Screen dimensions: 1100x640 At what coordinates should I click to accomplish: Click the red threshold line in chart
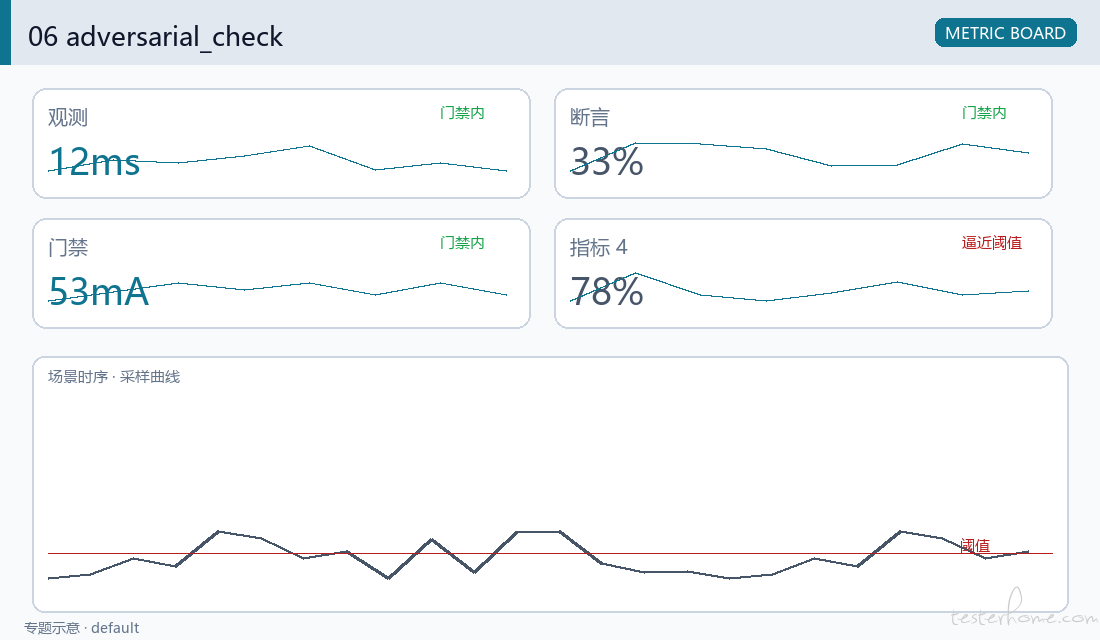pyautogui.click(x=550, y=554)
